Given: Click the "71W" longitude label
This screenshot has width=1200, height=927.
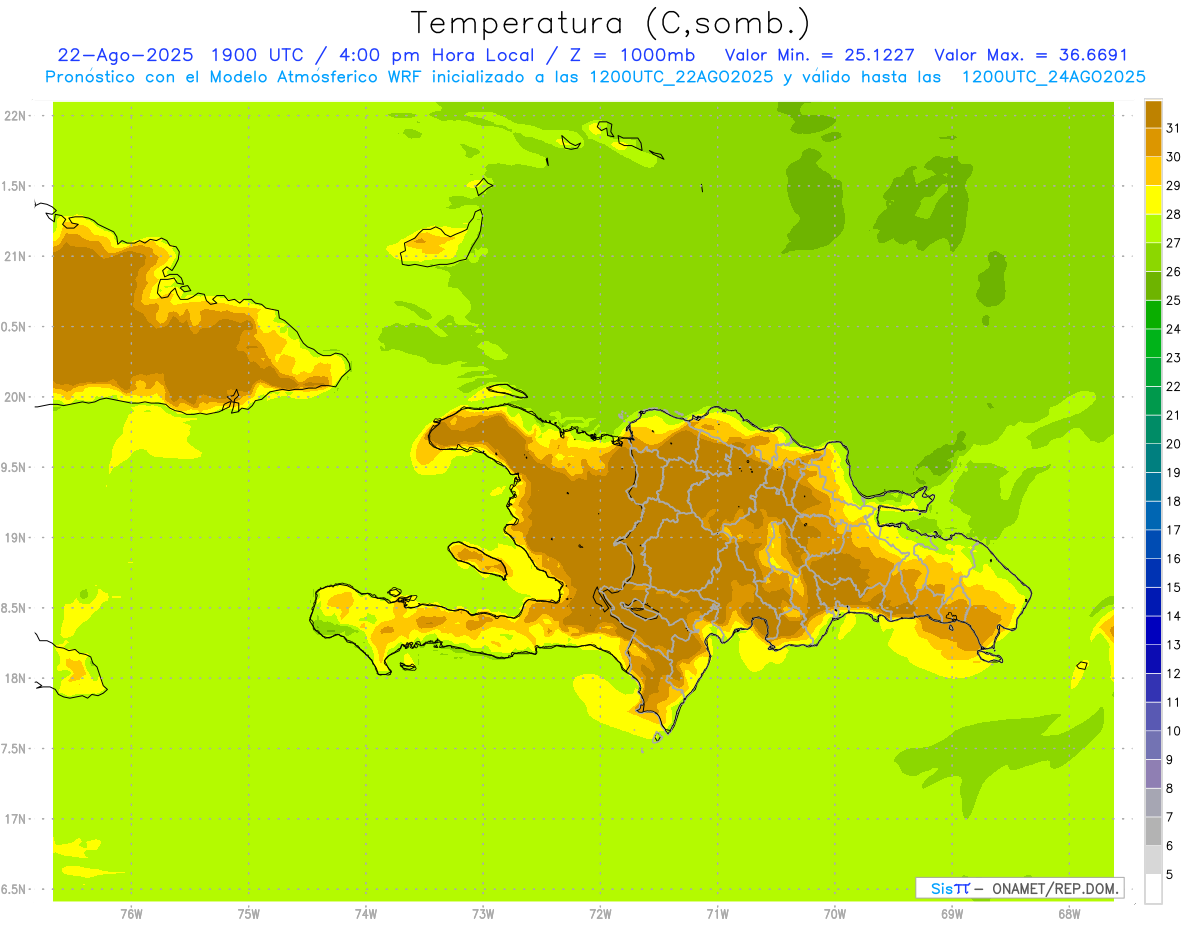Looking at the screenshot, I should coord(717,914).
